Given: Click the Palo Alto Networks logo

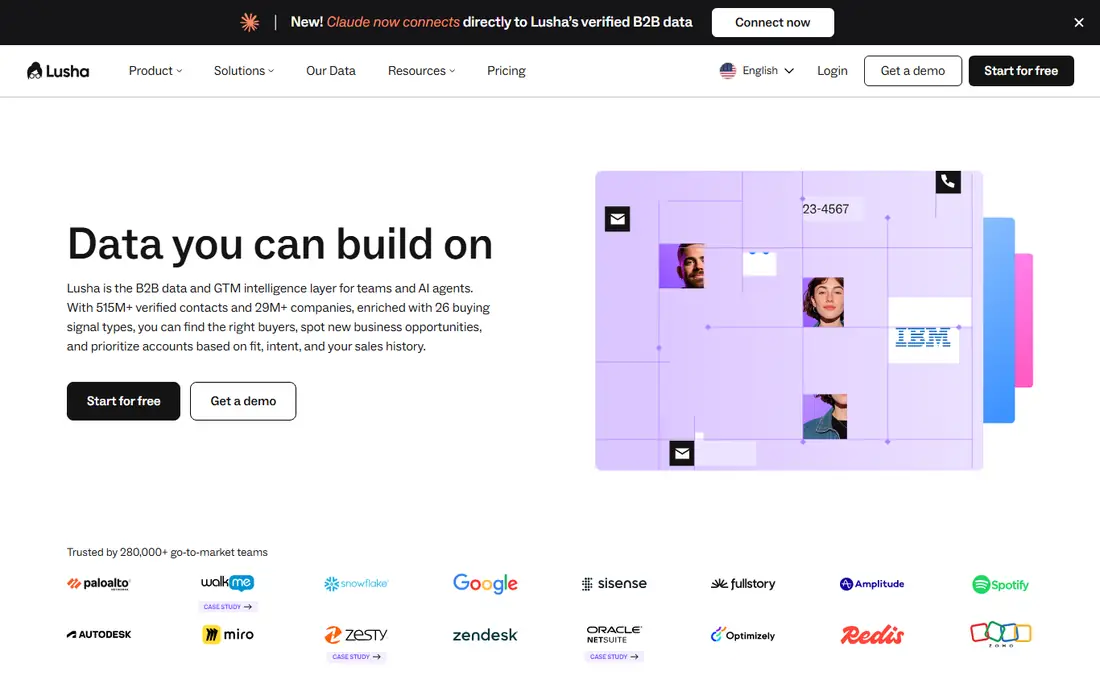Looking at the screenshot, I should point(99,584).
